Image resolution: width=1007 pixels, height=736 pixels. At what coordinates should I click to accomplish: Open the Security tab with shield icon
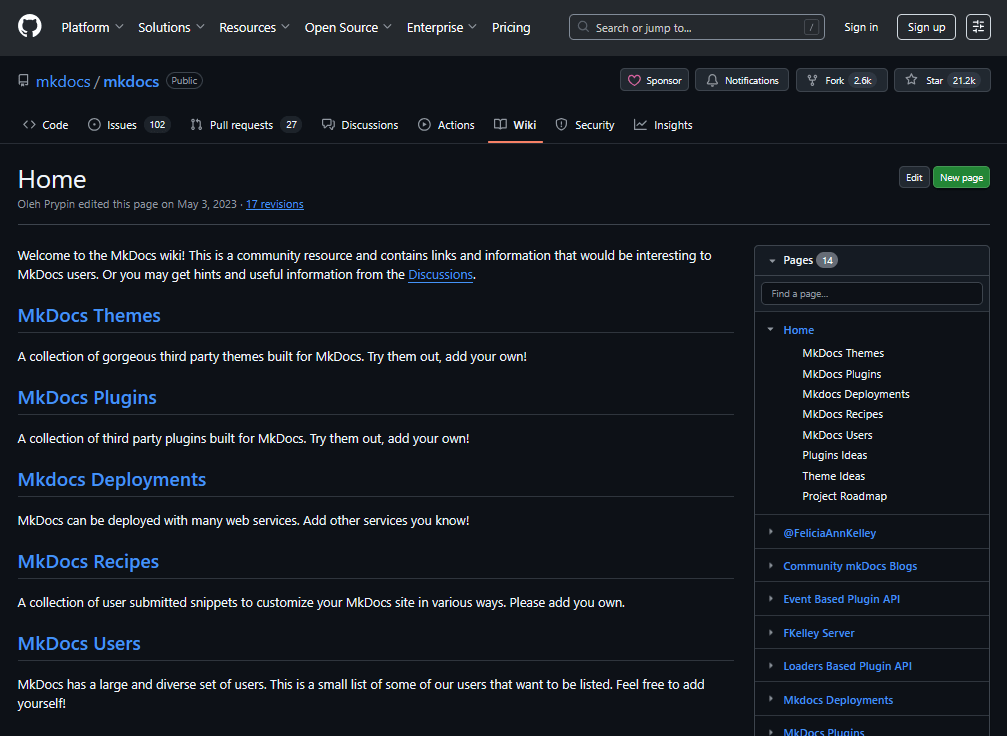(585, 125)
